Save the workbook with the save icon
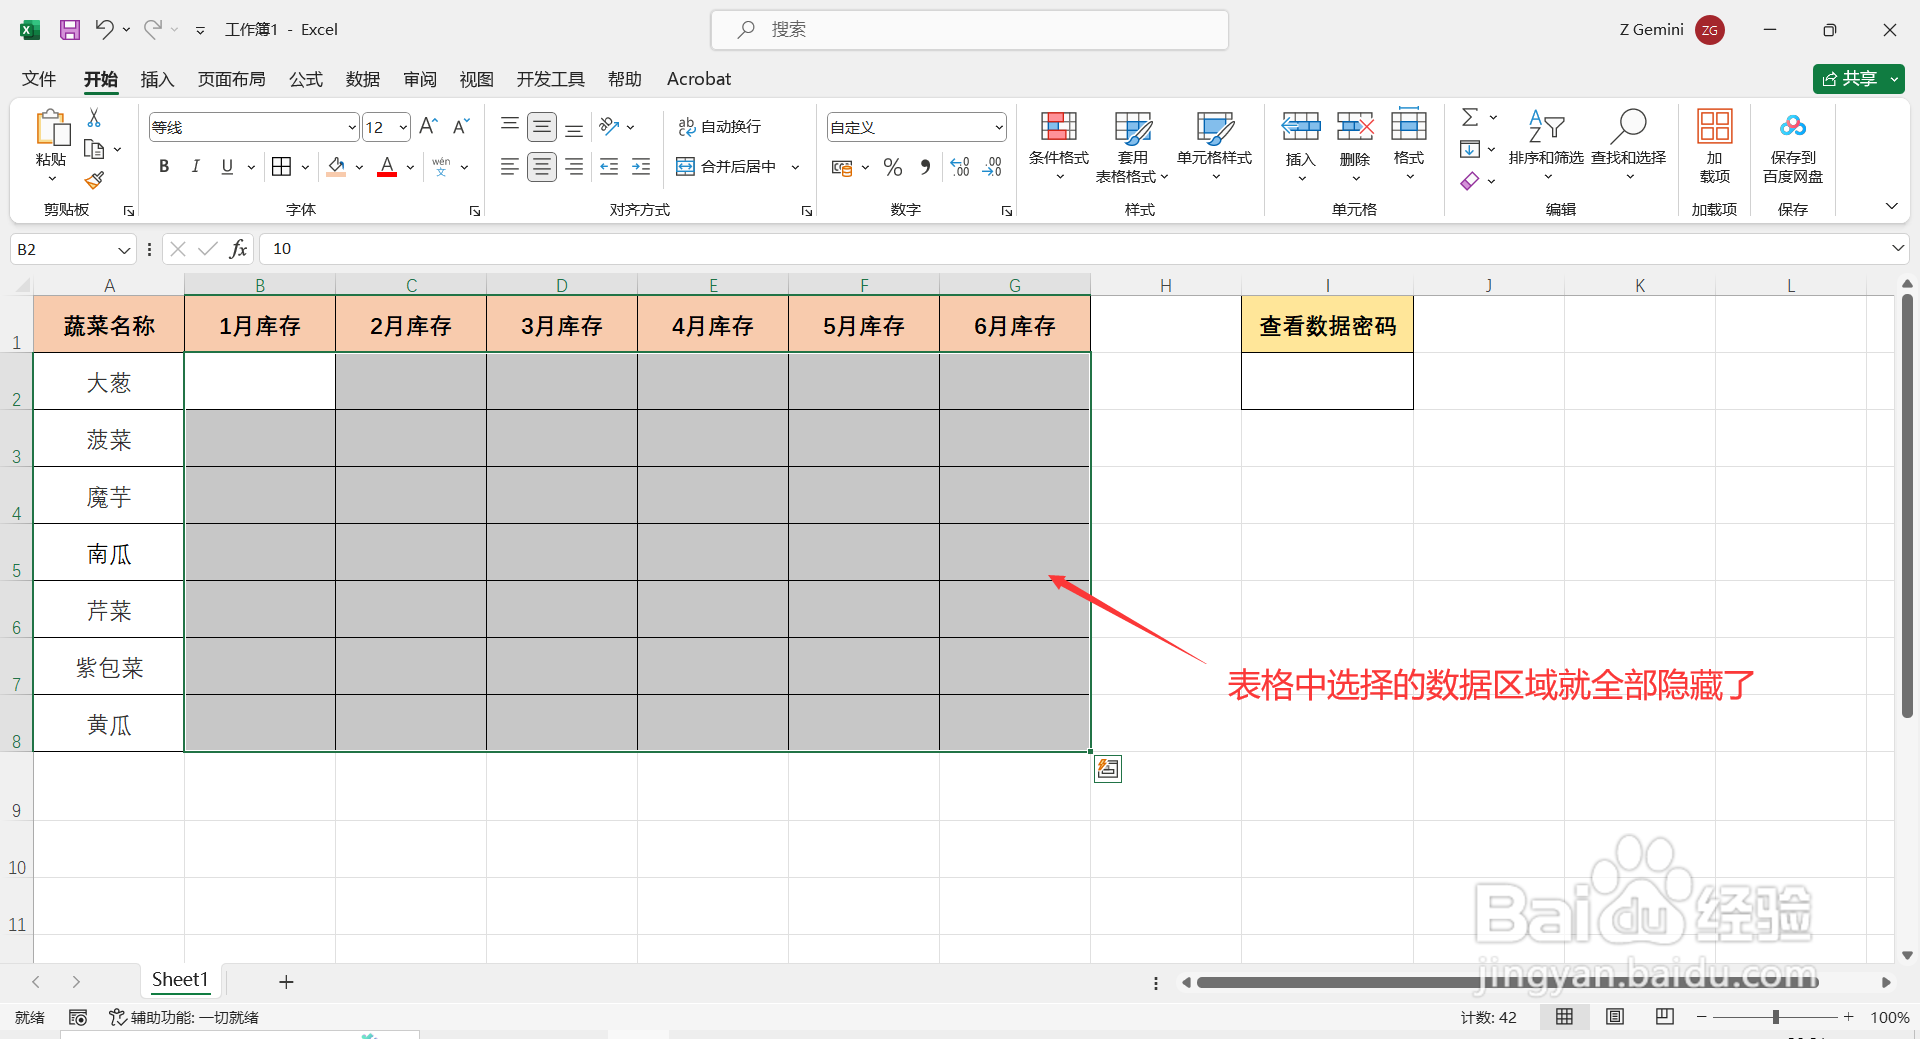Image resolution: width=1920 pixels, height=1039 pixels. tap(69, 30)
